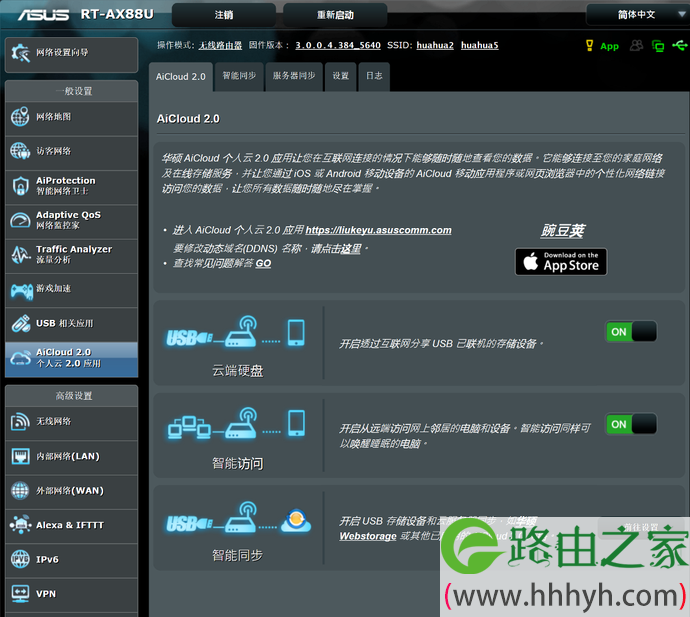Click the WAN globe icon

(x=20, y=491)
